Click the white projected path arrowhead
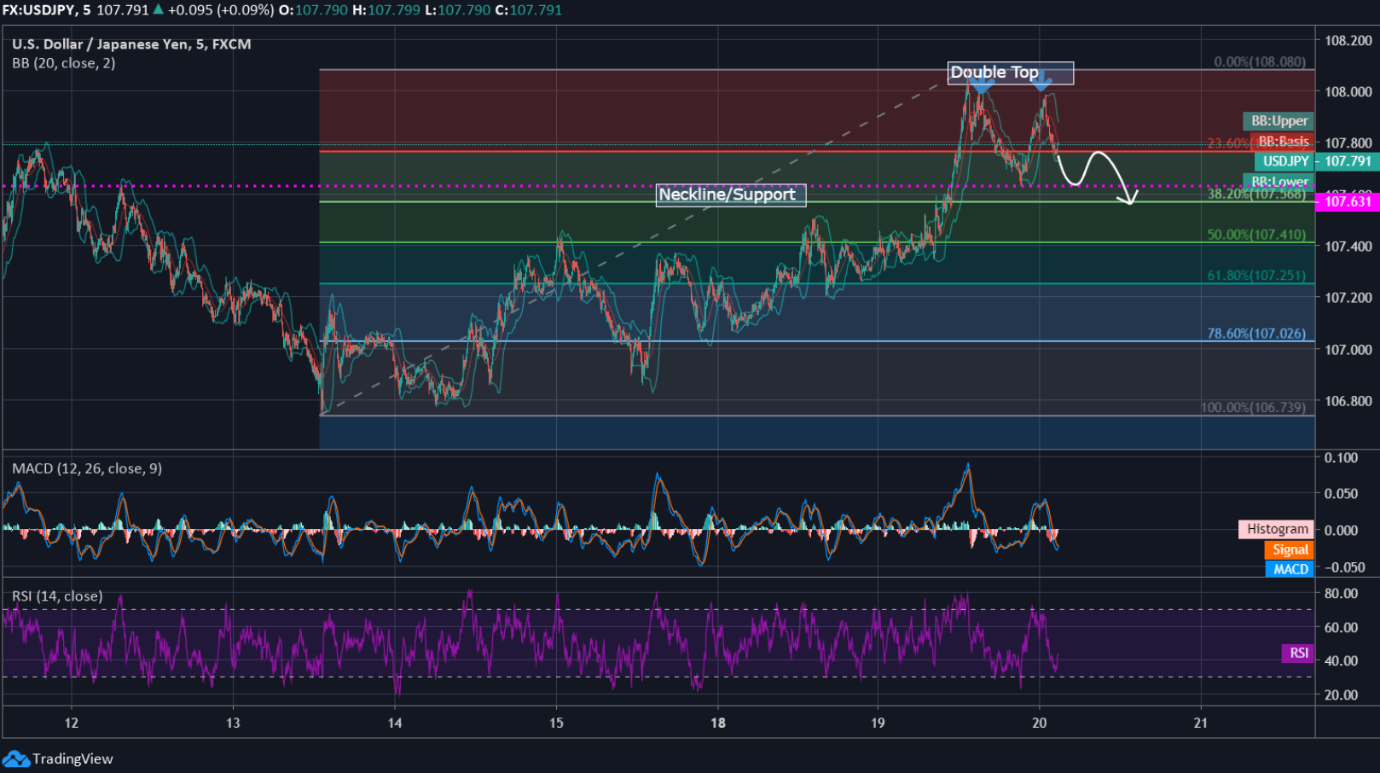The height and width of the screenshot is (773, 1380). pyautogui.click(x=1132, y=200)
